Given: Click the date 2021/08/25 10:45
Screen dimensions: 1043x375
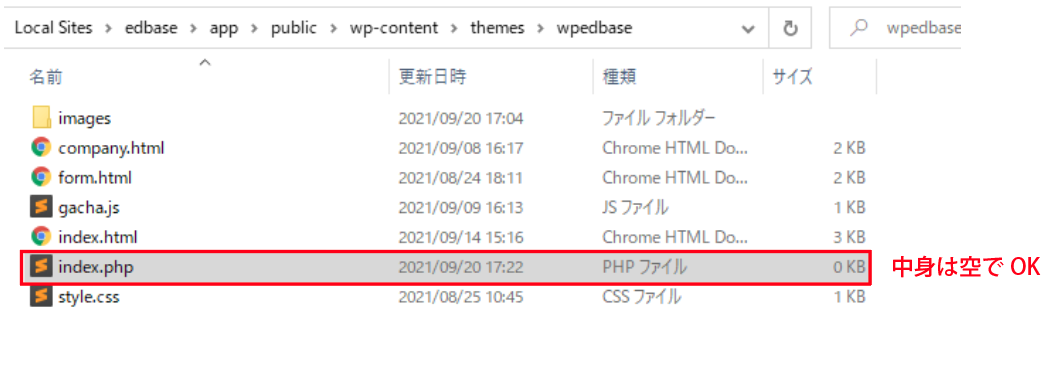Looking at the screenshot, I should (461, 297).
